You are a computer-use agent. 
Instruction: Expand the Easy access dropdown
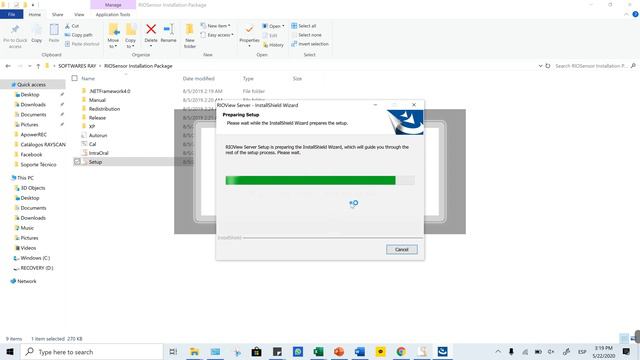(217, 35)
